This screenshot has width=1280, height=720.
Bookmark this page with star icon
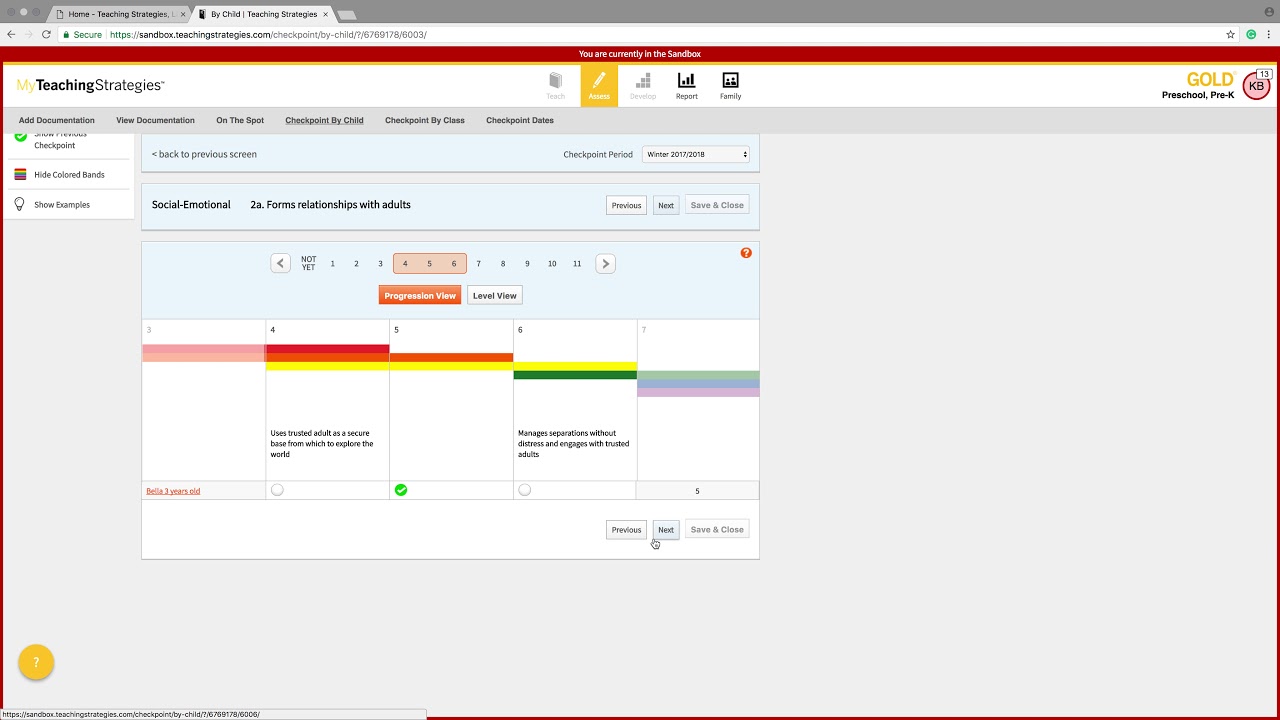coord(1231,34)
